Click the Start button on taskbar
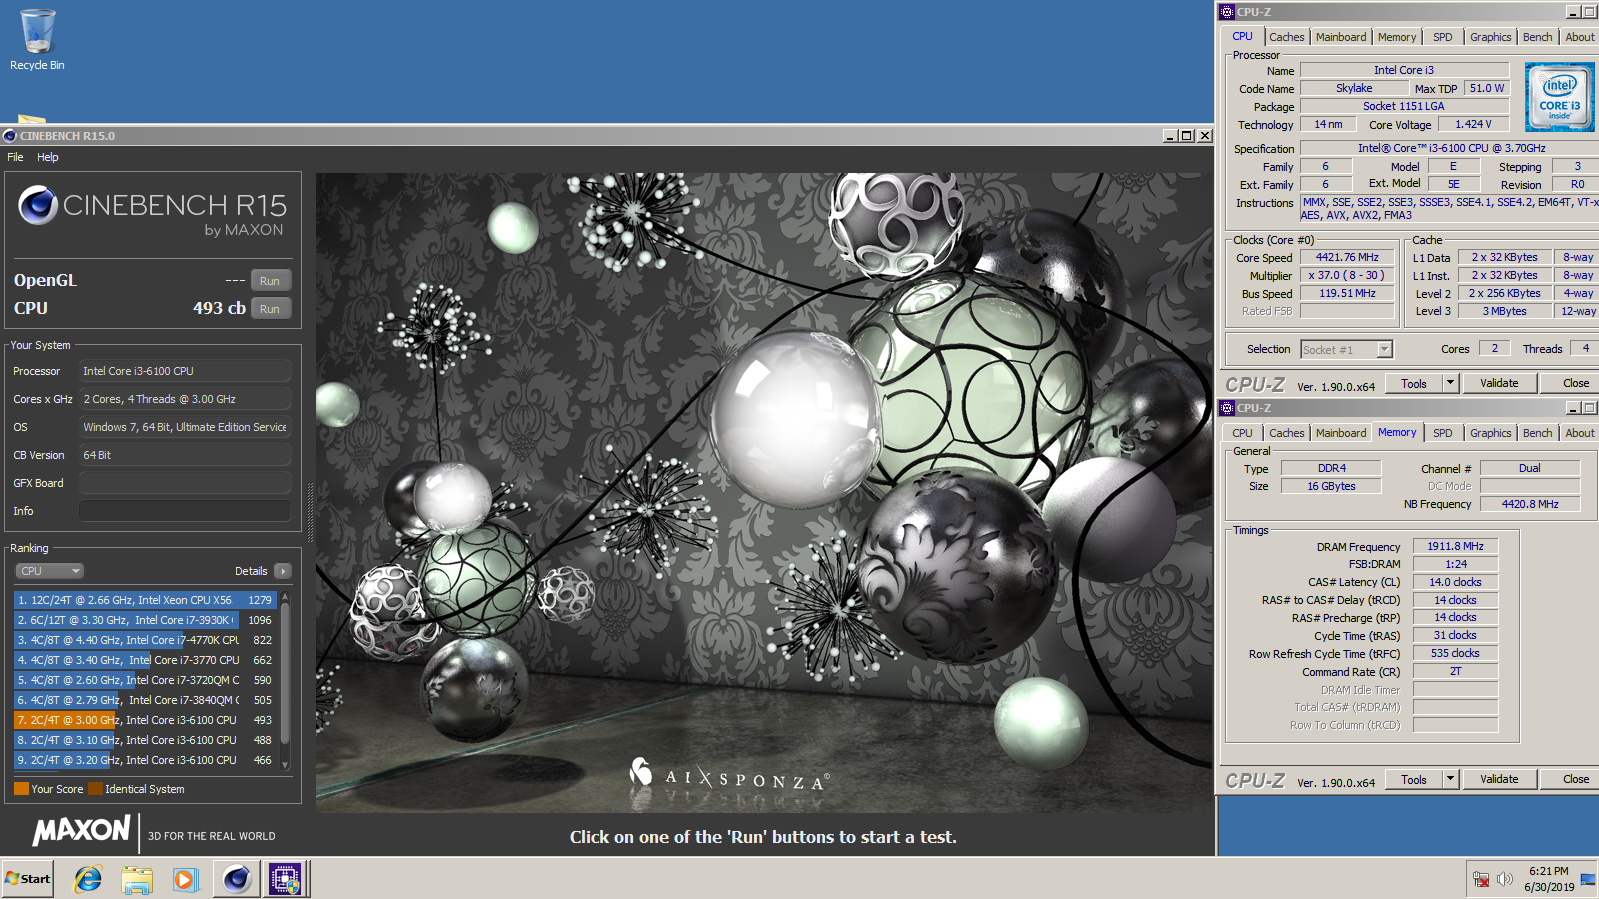The width and height of the screenshot is (1599, 899). tap(28, 879)
